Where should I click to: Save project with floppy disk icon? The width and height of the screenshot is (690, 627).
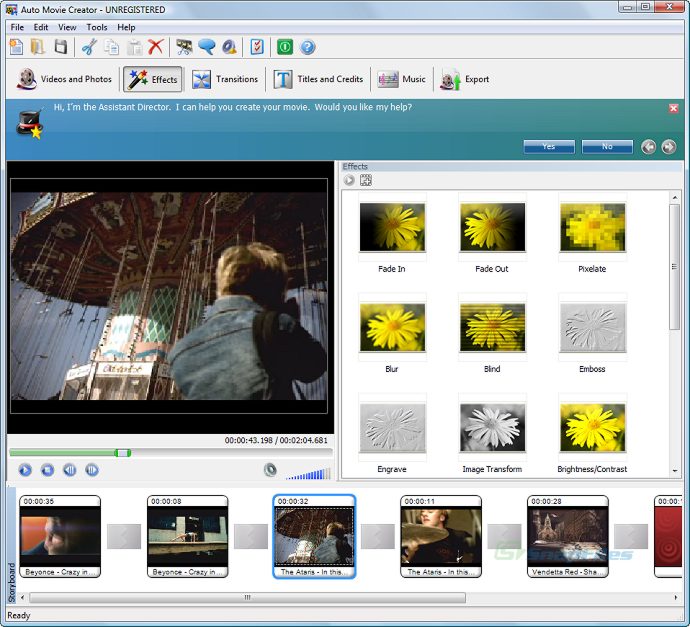tap(61, 47)
